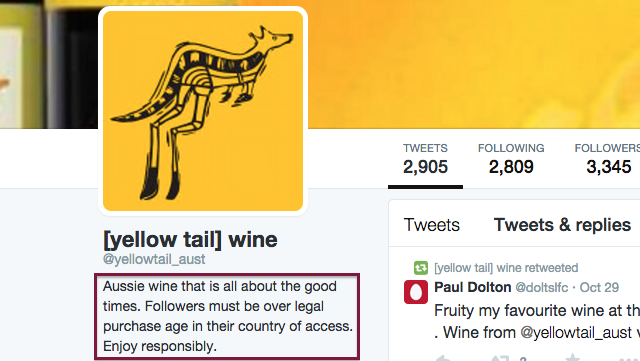This screenshot has width=640, height=361.
Task: View the Following 2,809 list
Action: point(511,160)
